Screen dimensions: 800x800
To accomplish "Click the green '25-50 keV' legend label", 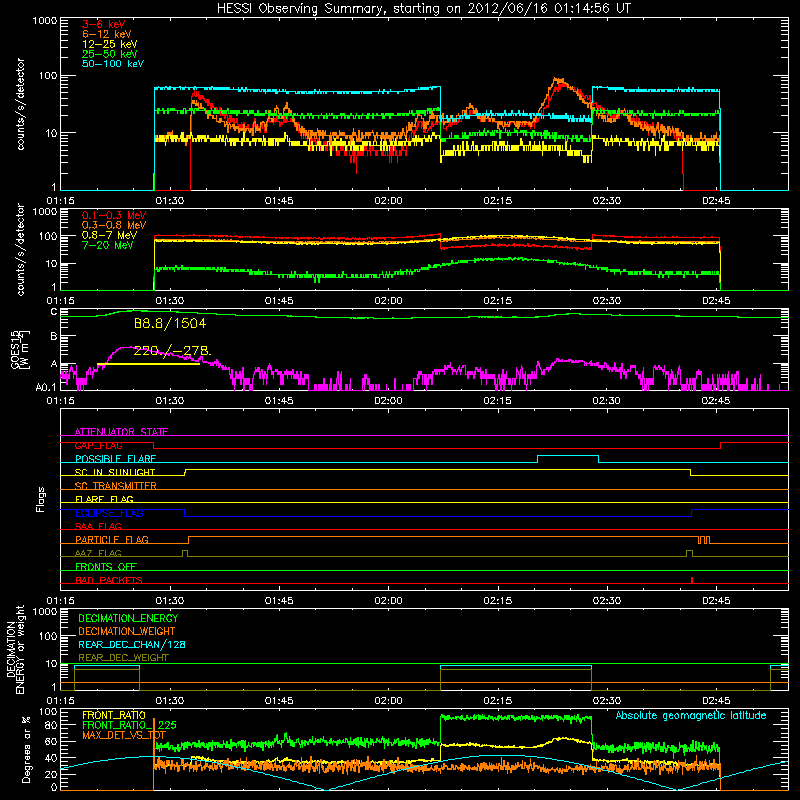I will [x=109, y=54].
